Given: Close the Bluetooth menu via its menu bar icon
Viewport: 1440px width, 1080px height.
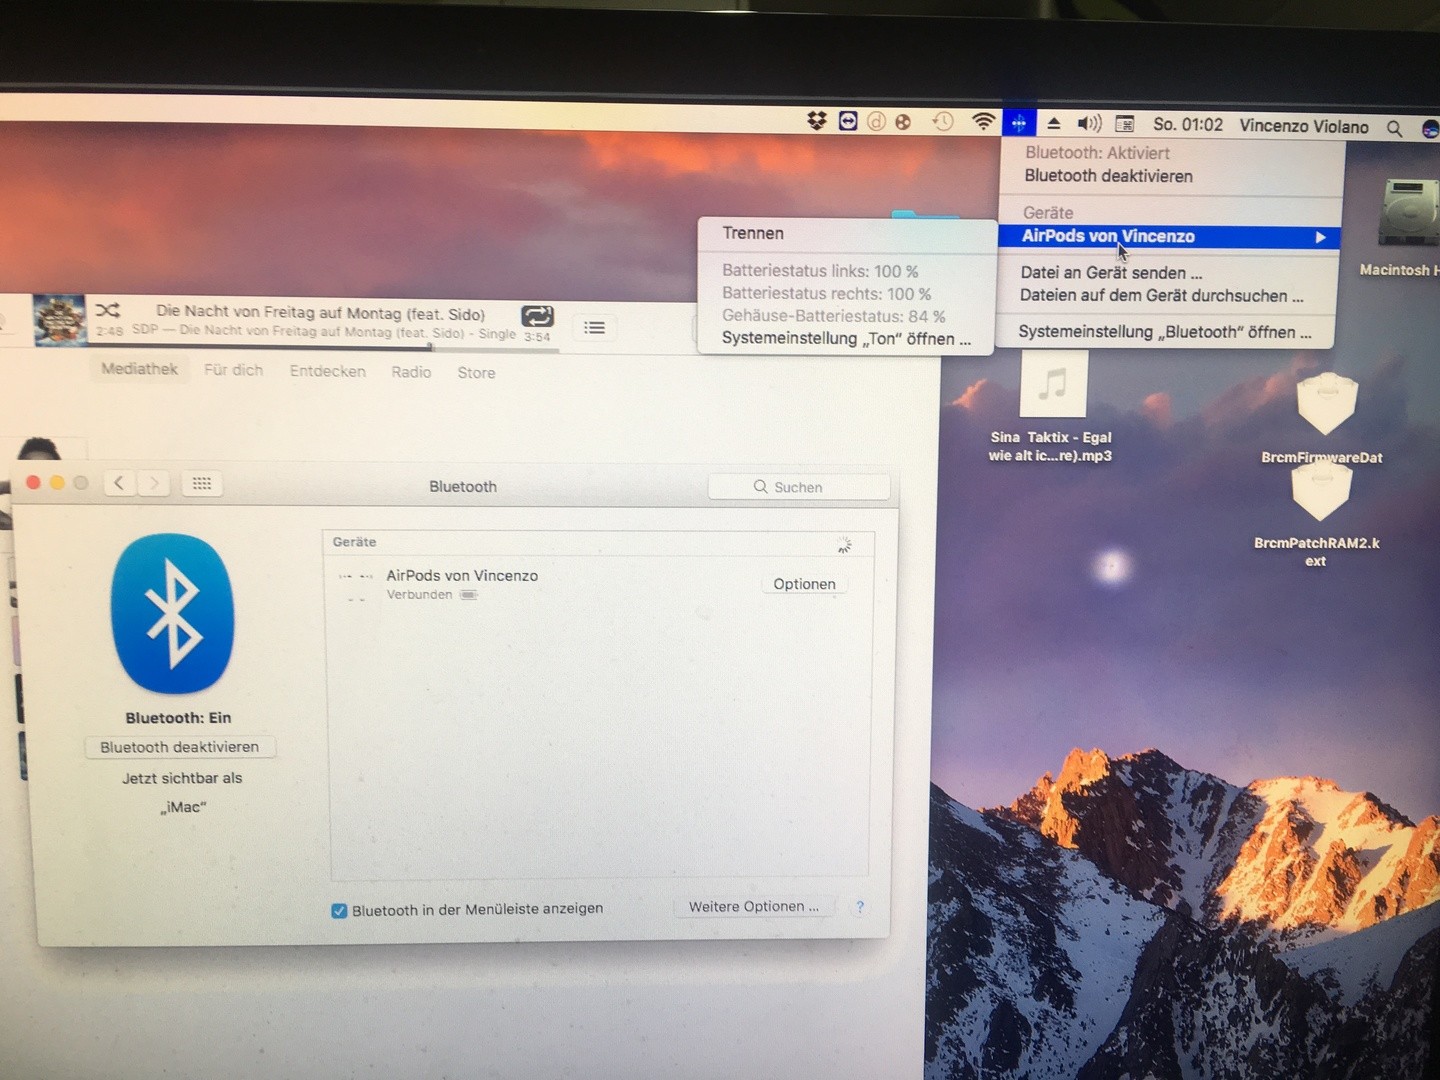Looking at the screenshot, I should pyautogui.click(x=1019, y=123).
